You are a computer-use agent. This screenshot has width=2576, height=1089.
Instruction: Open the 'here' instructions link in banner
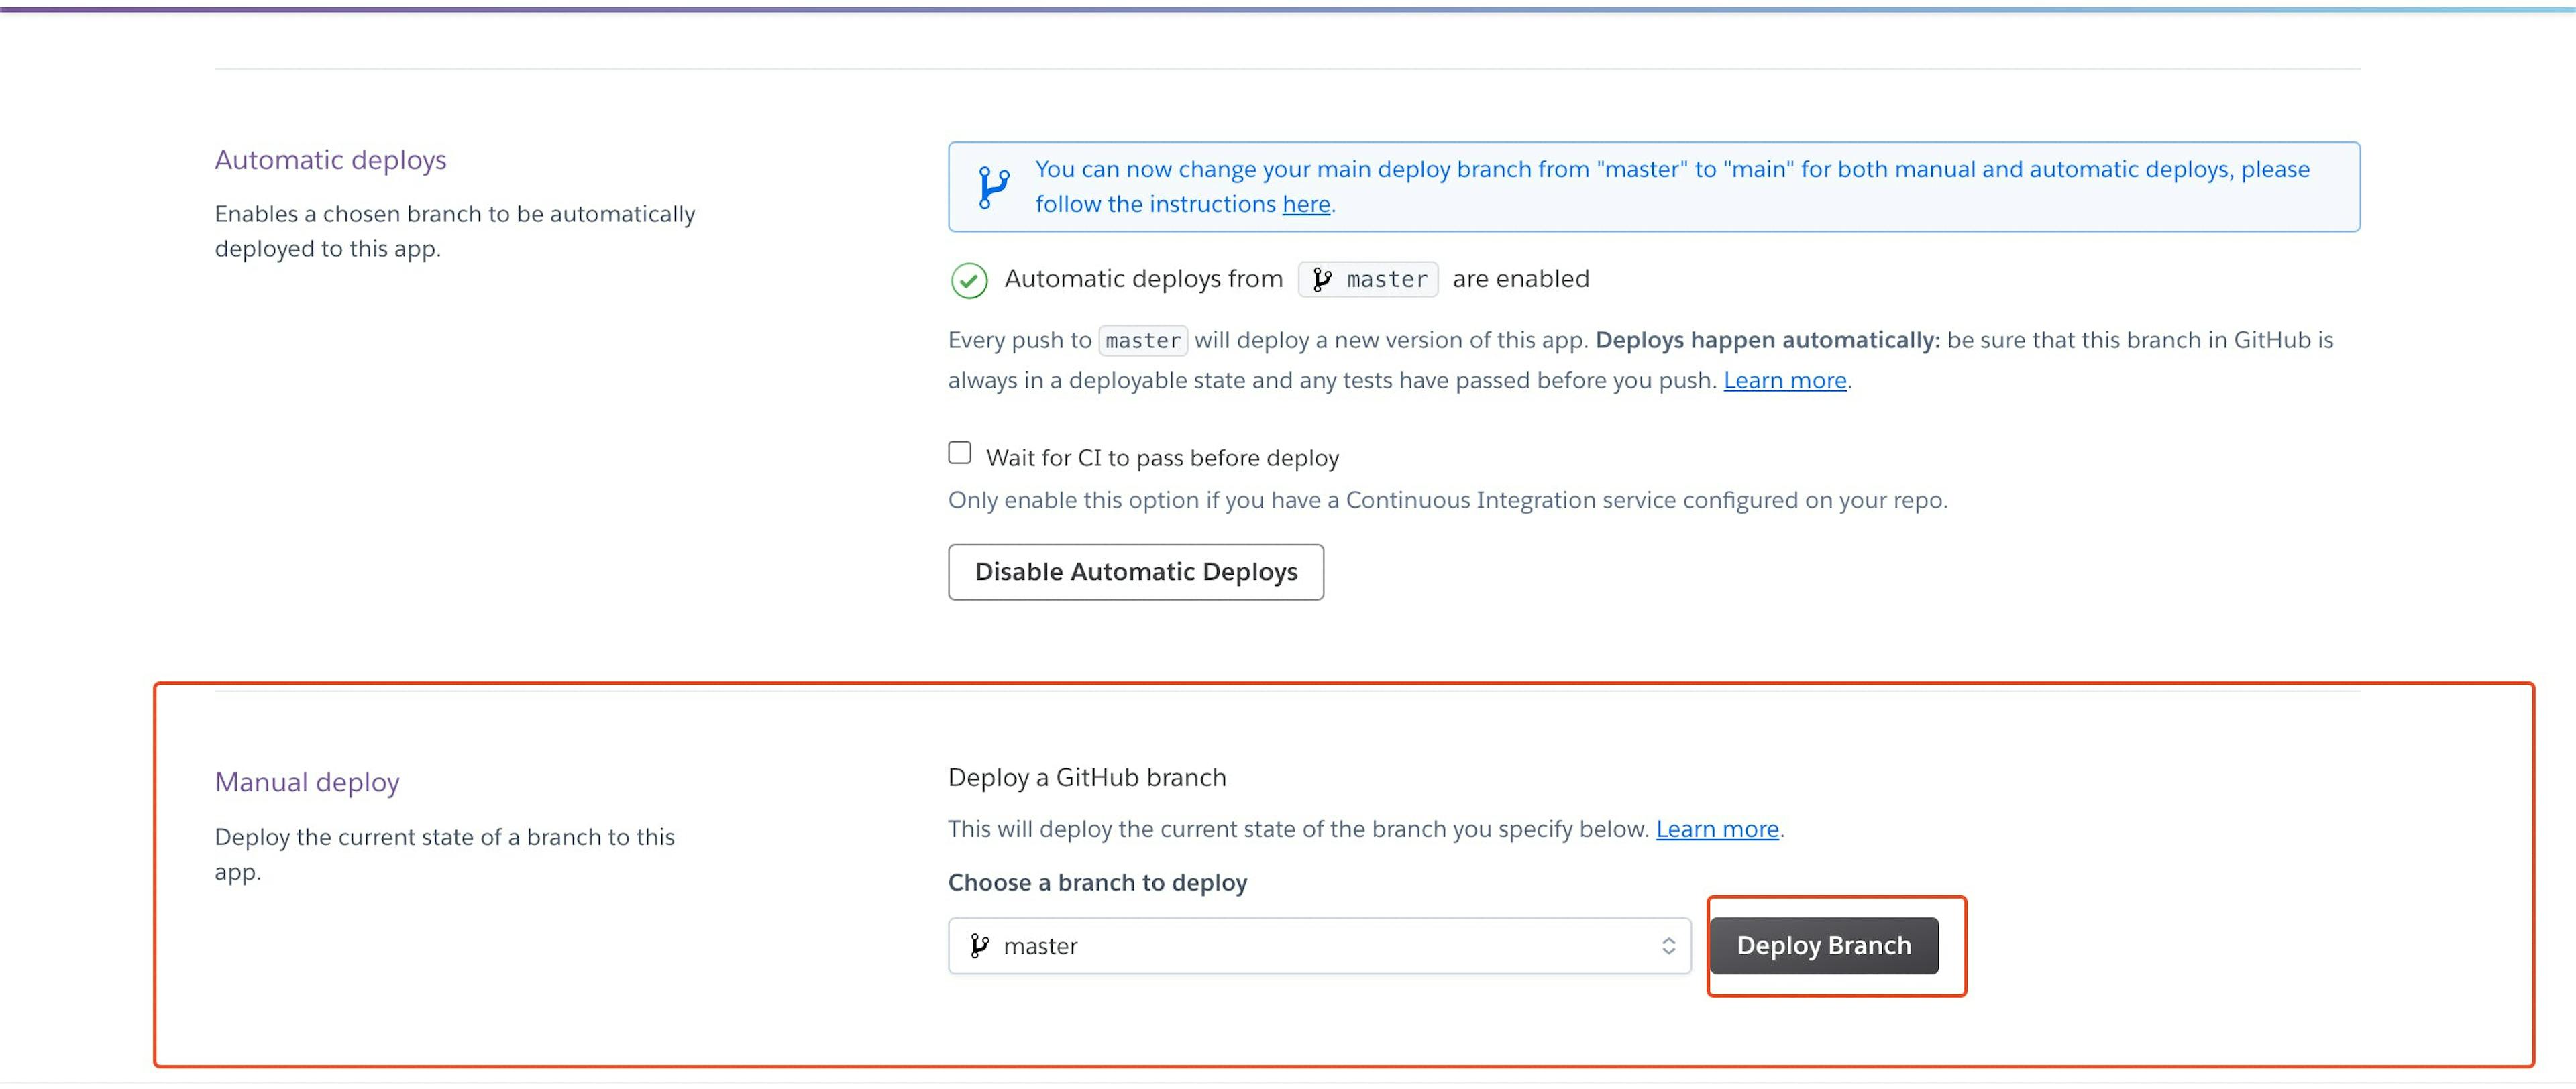[1306, 204]
